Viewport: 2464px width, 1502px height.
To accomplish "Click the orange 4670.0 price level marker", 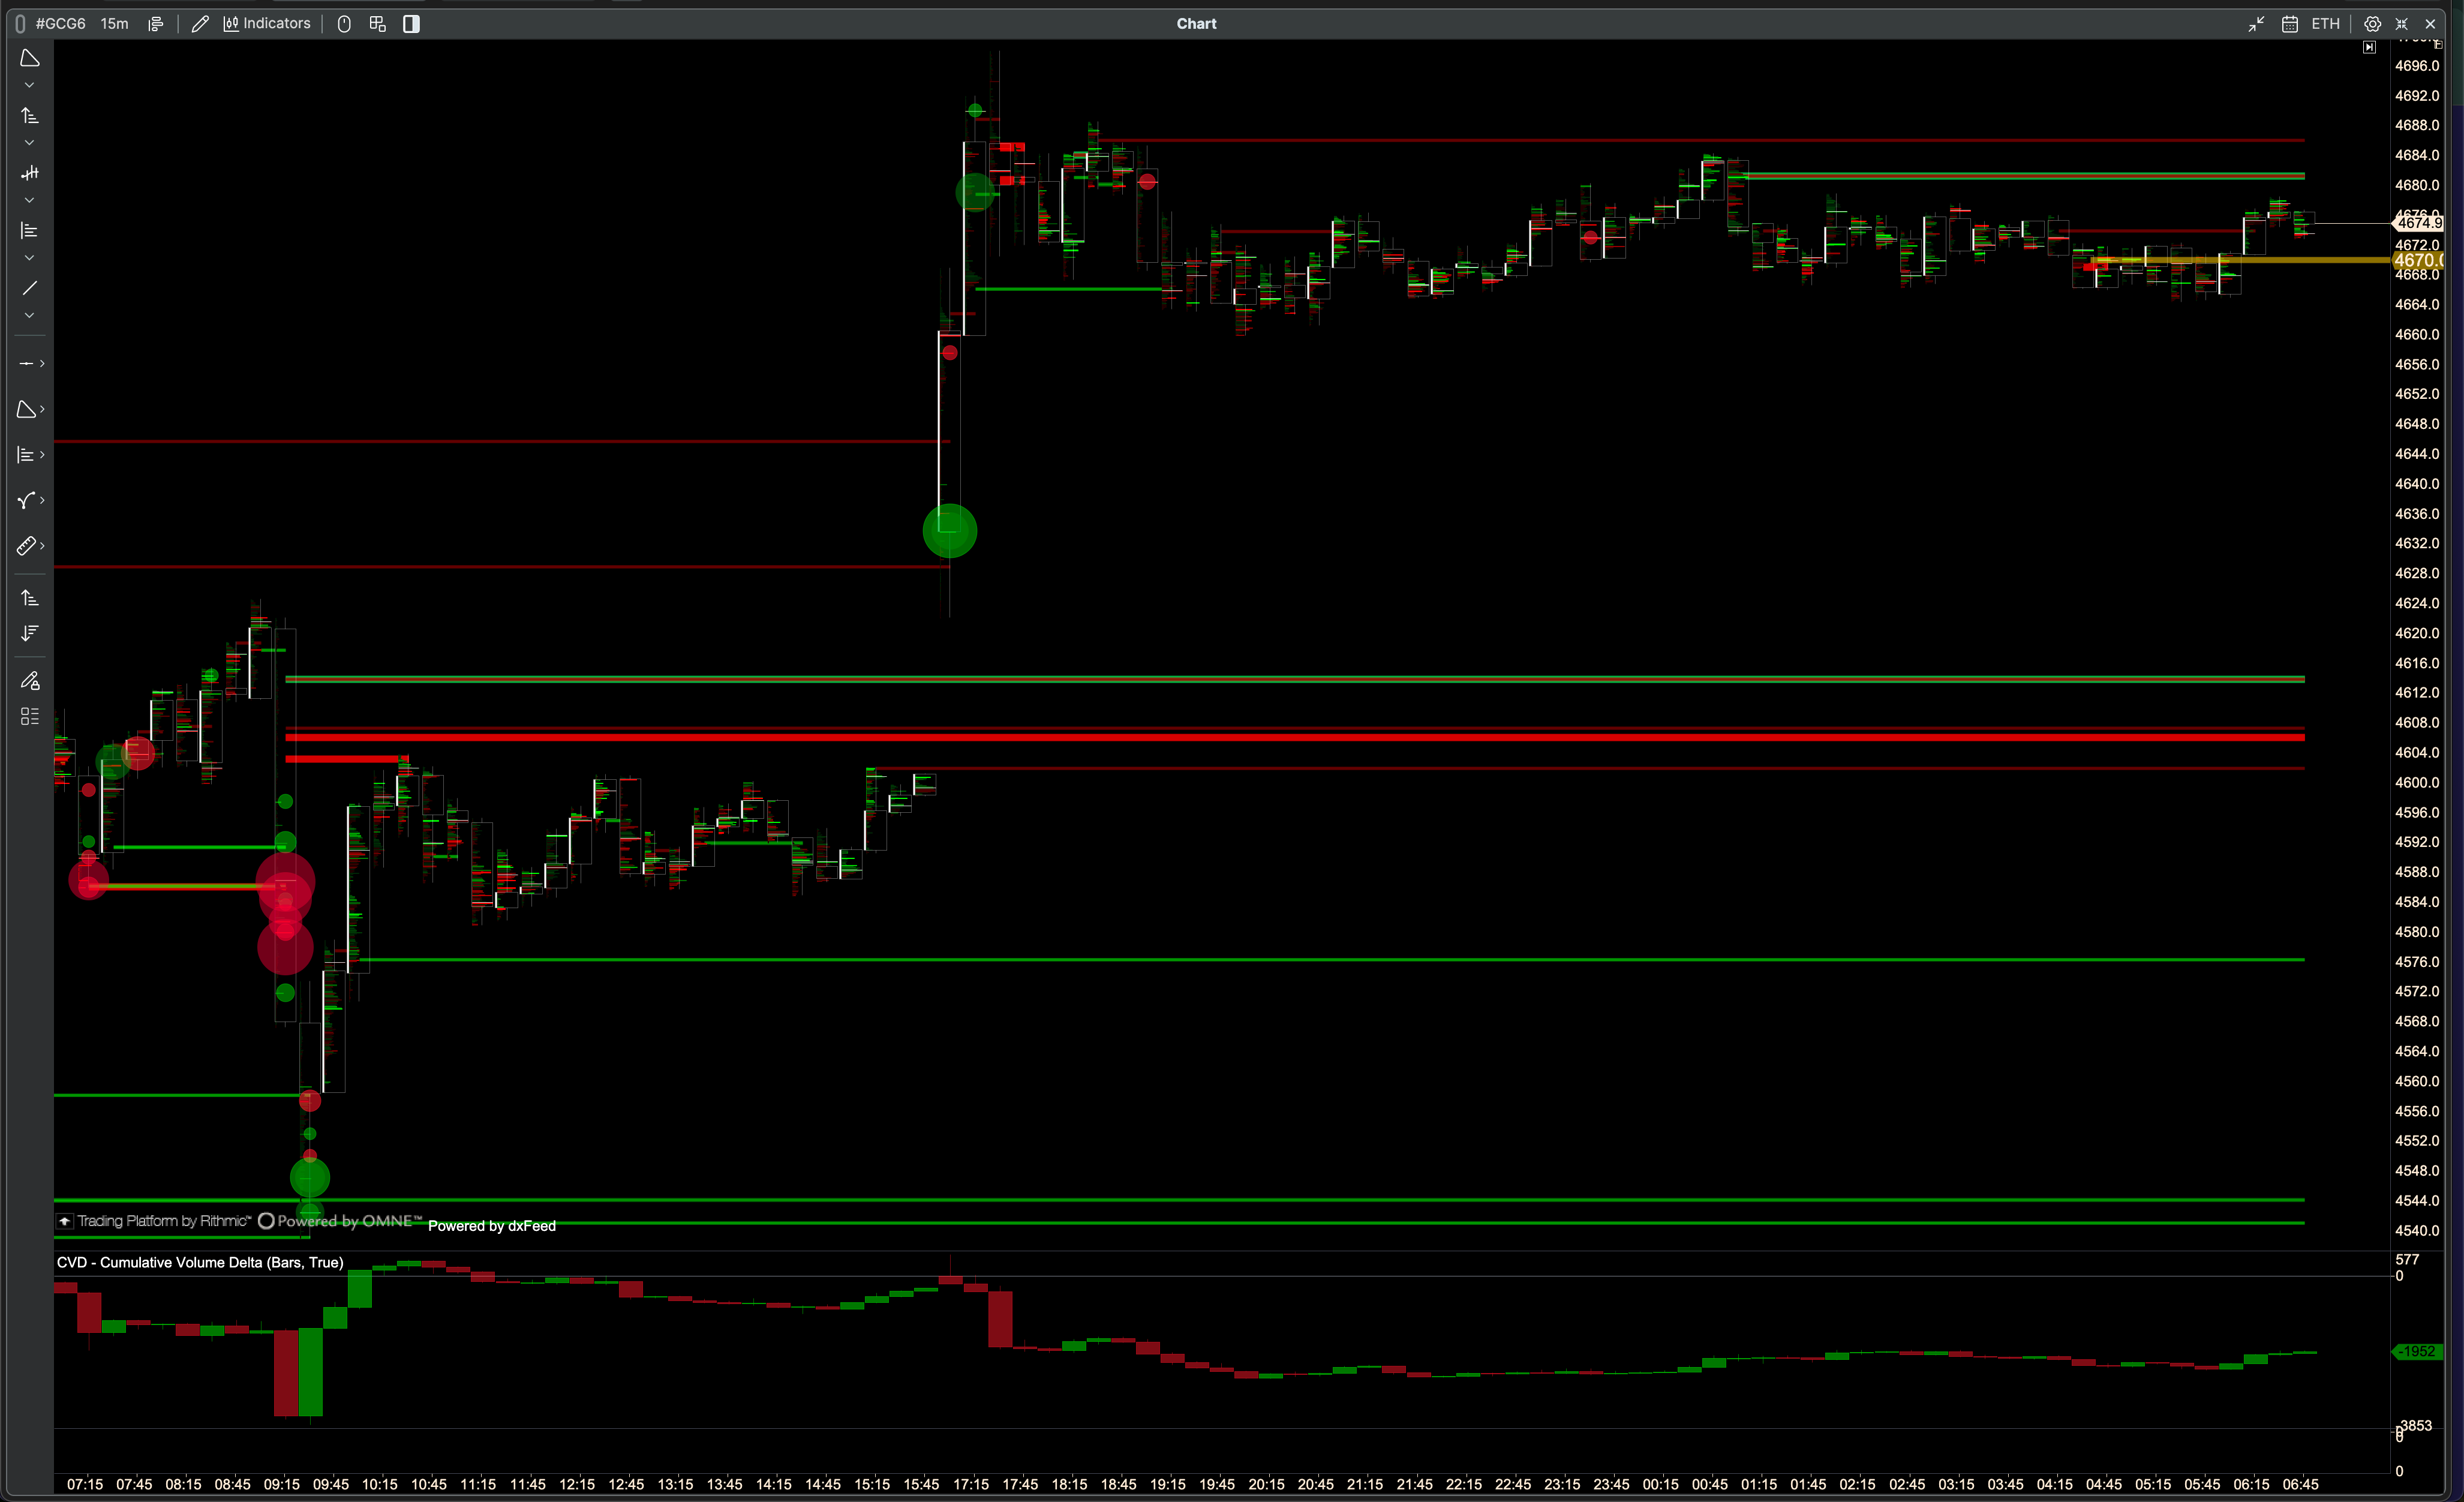I will click(2416, 260).
